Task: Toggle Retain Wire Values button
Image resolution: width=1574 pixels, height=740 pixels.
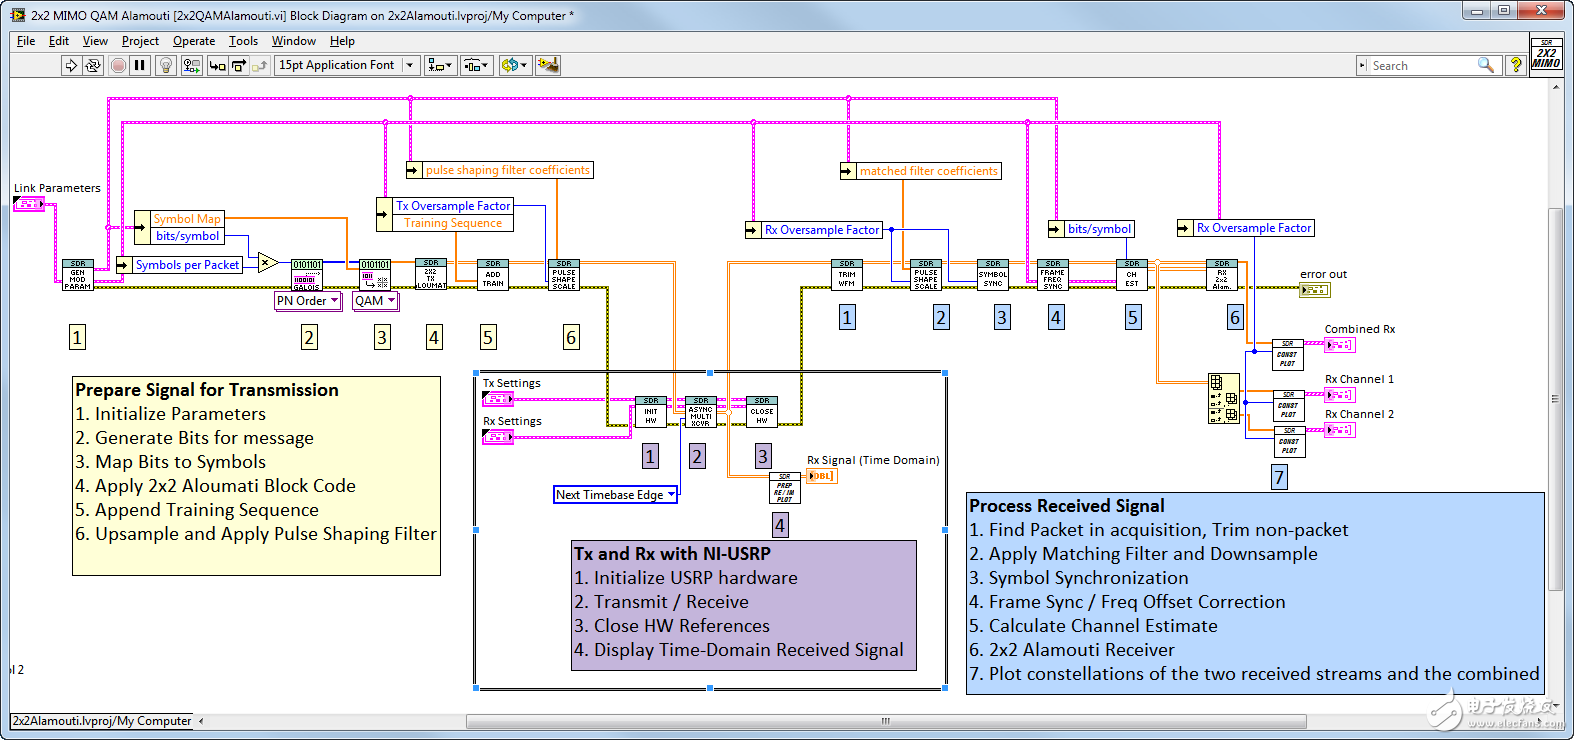Action: tap(191, 65)
